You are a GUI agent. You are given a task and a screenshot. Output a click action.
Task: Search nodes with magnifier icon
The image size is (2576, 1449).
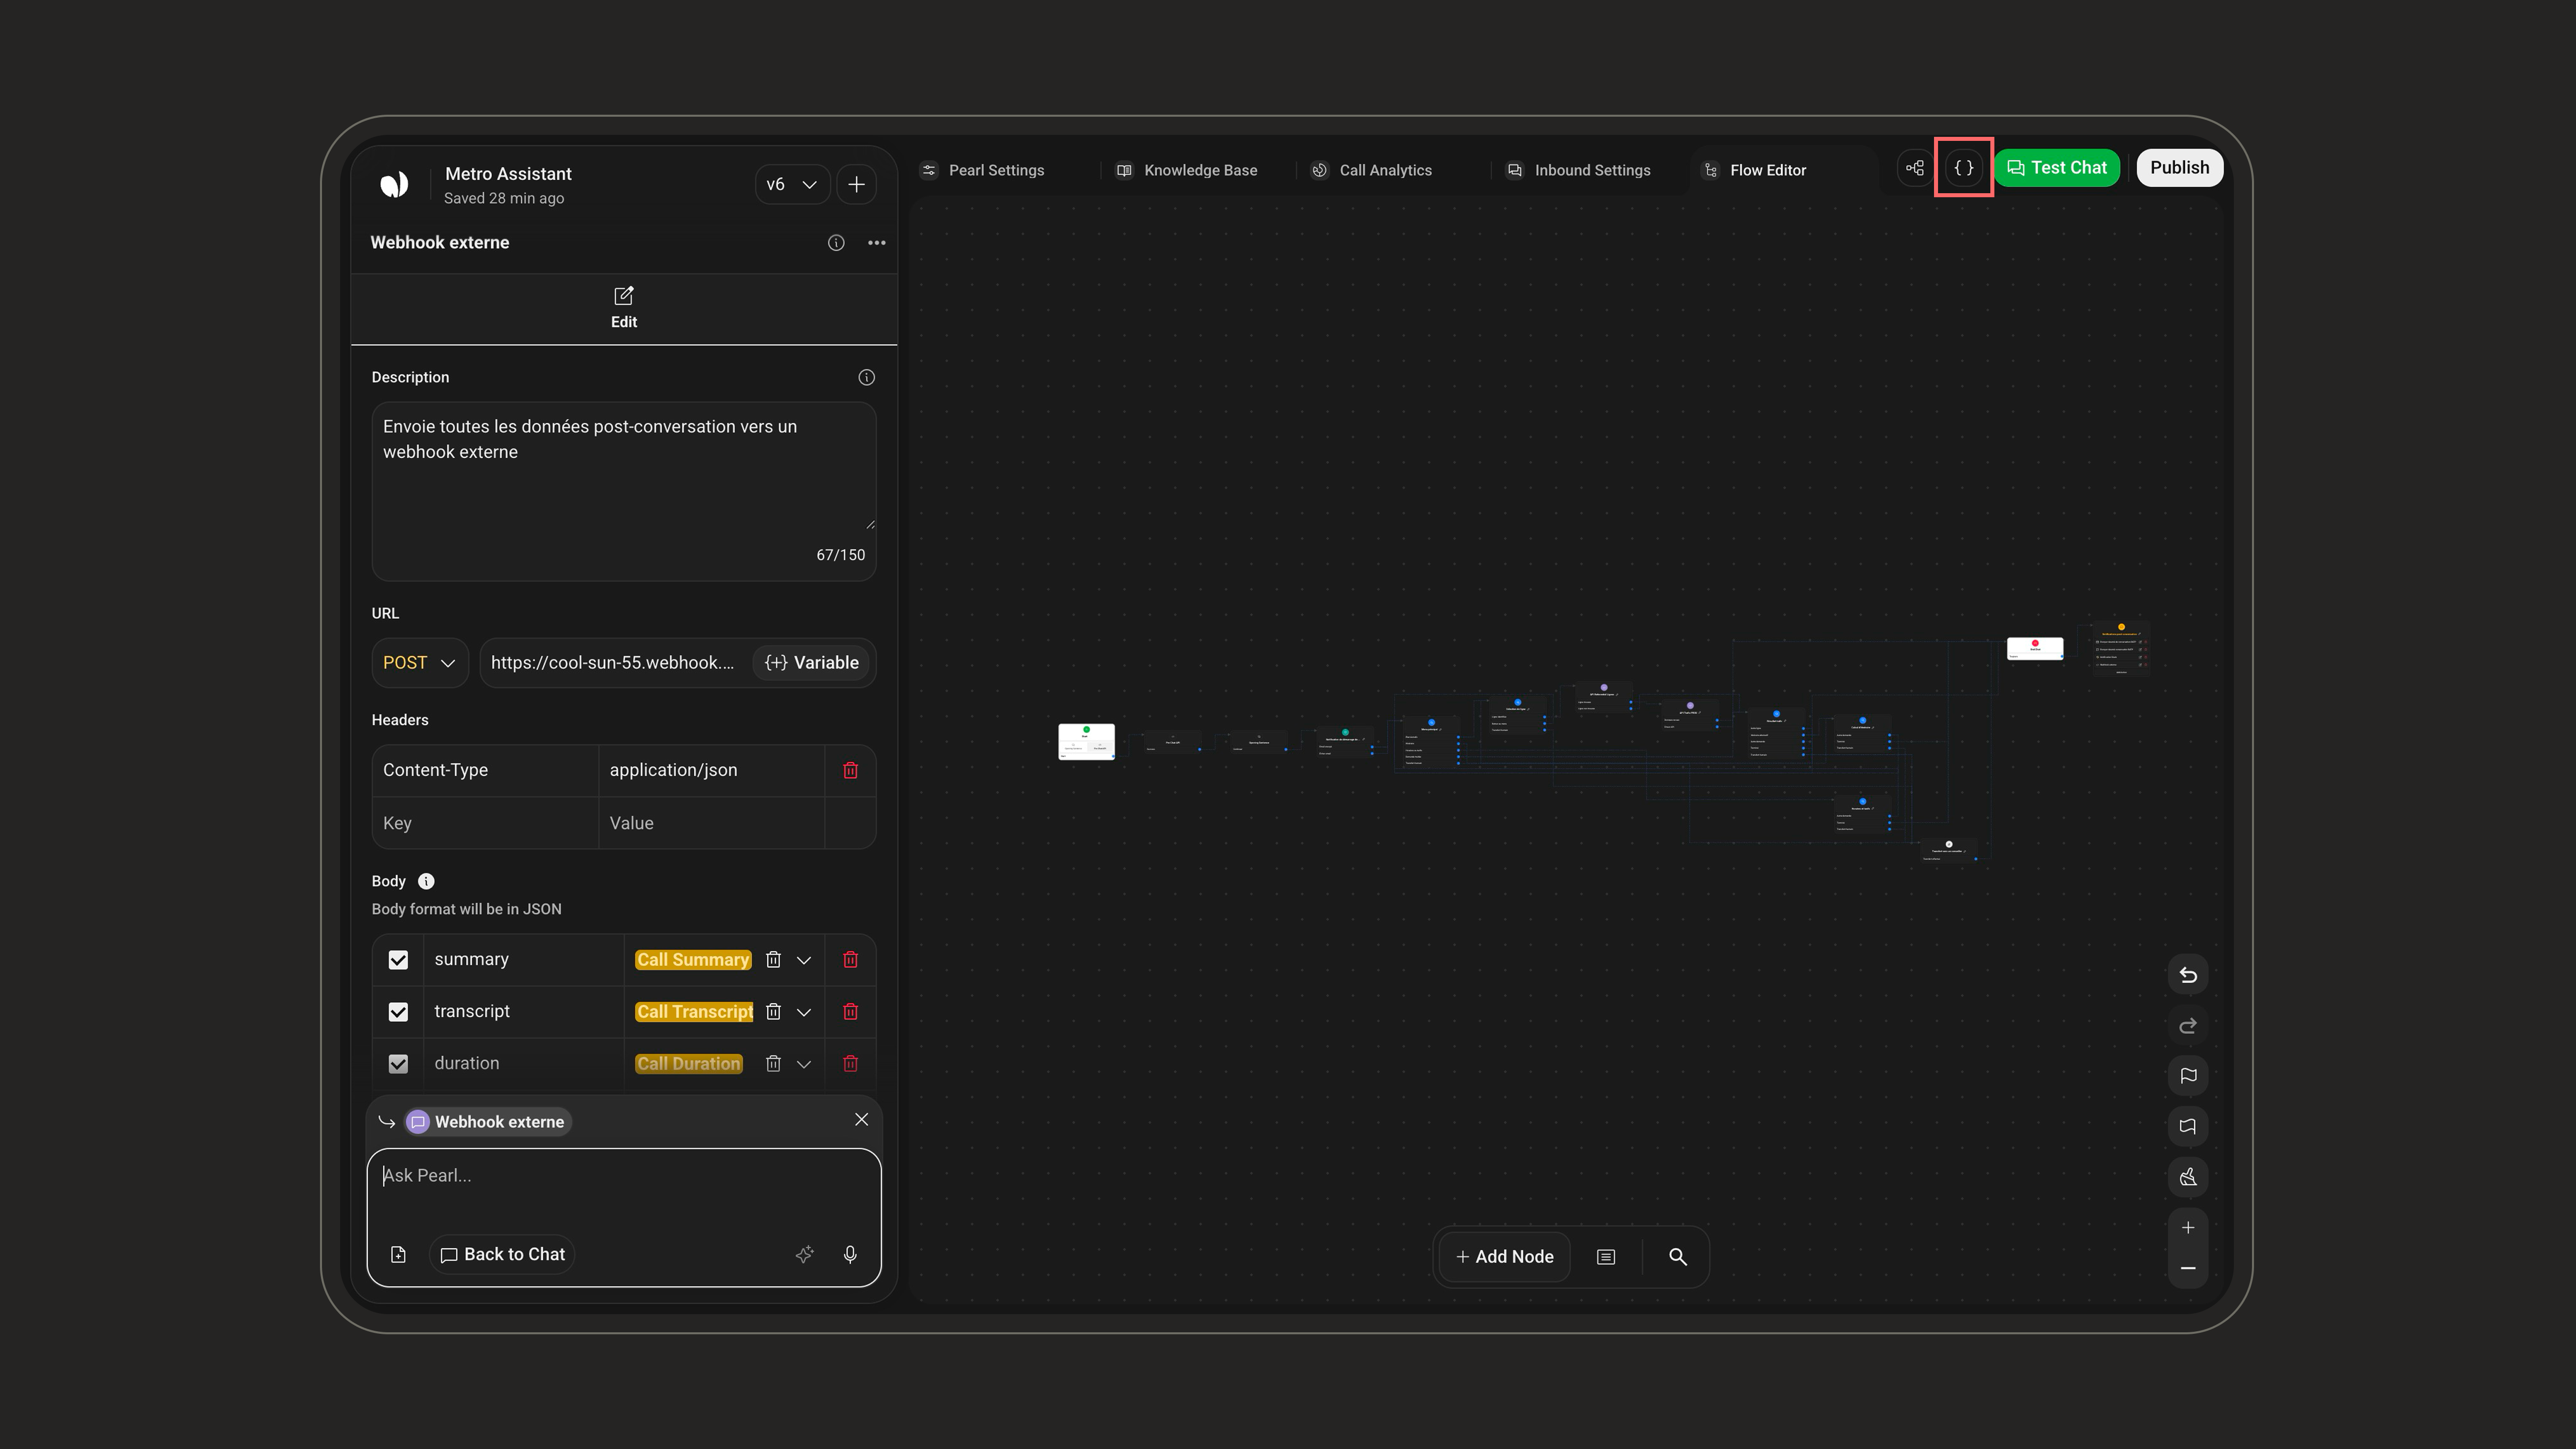1678,1257
